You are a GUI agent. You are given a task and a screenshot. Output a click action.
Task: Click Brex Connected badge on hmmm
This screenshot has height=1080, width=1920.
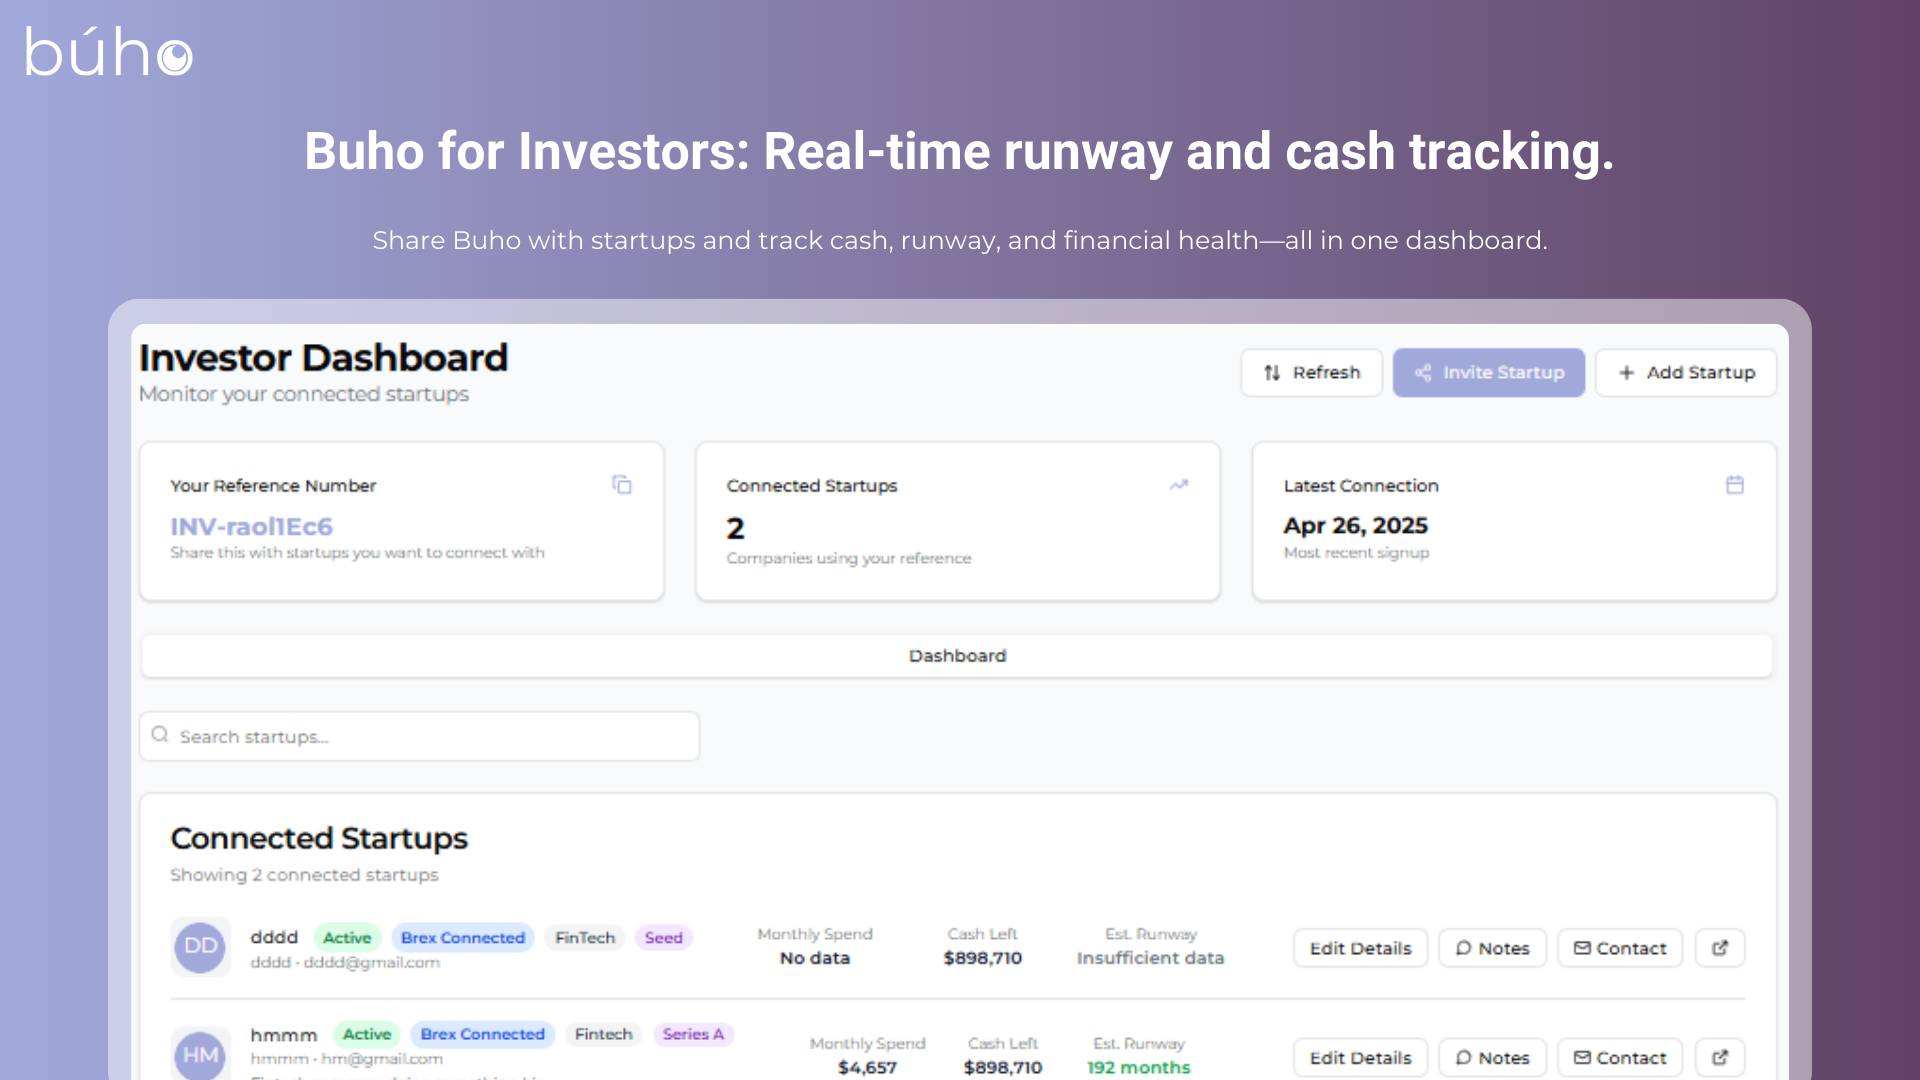pyautogui.click(x=482, y=1034)
